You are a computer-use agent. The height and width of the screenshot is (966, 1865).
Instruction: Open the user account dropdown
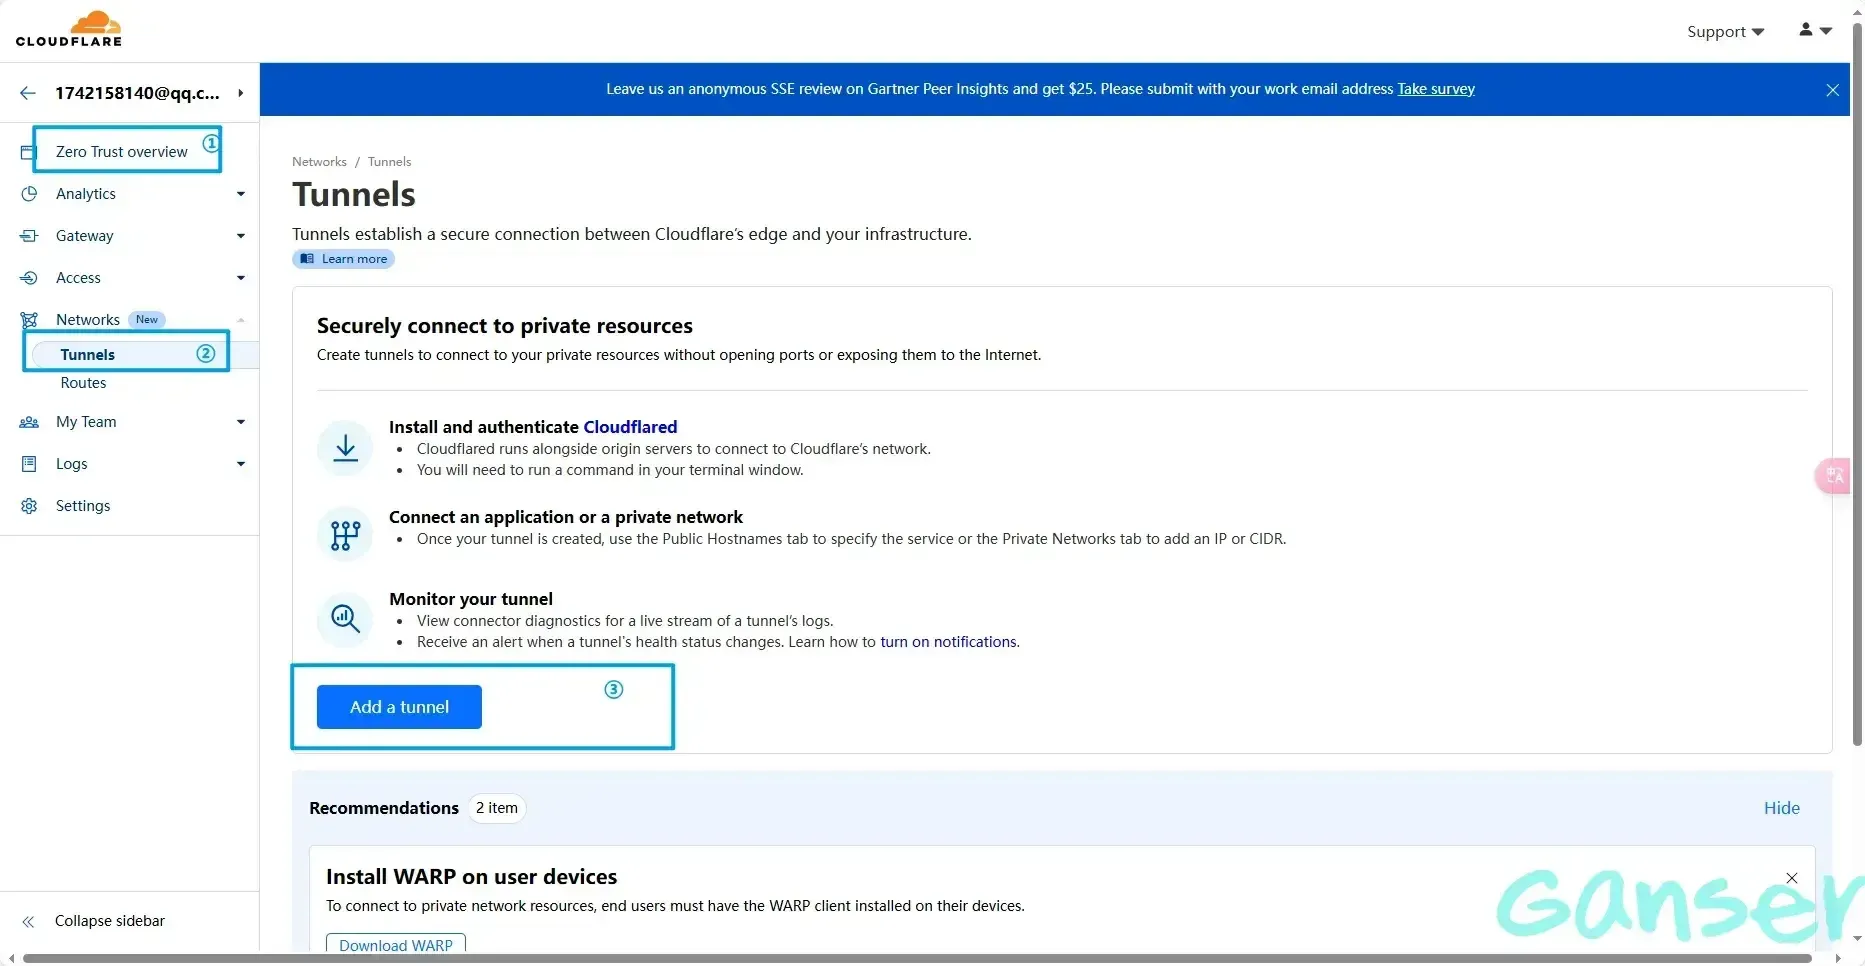[1815, 31]
